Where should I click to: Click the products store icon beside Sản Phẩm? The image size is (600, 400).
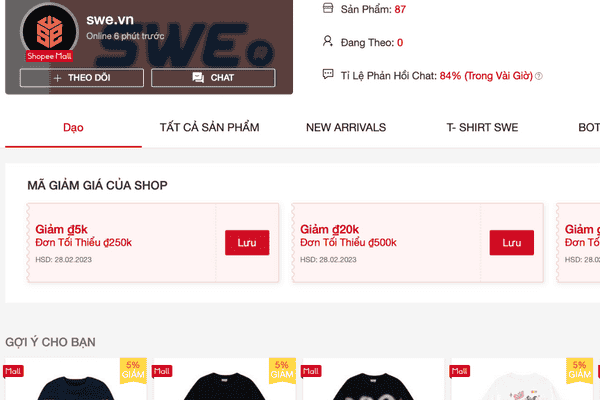click(x=328, y=8)
